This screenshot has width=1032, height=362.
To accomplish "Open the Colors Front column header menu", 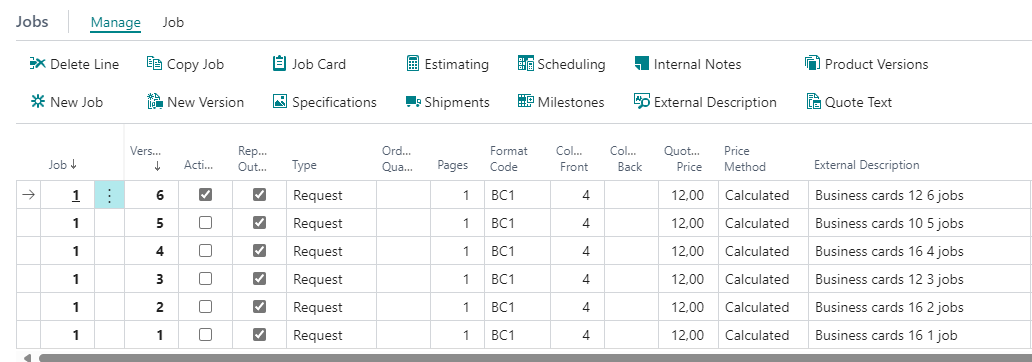I will (x=573, y=159).
